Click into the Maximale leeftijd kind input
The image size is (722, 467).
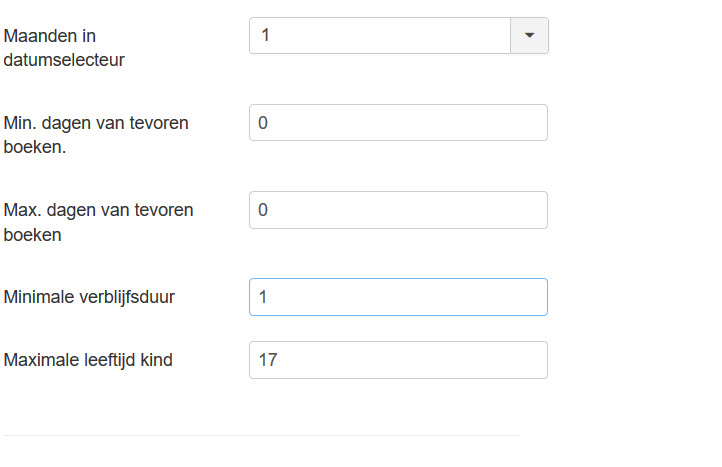pyautogui.click(x=398, y=360)
